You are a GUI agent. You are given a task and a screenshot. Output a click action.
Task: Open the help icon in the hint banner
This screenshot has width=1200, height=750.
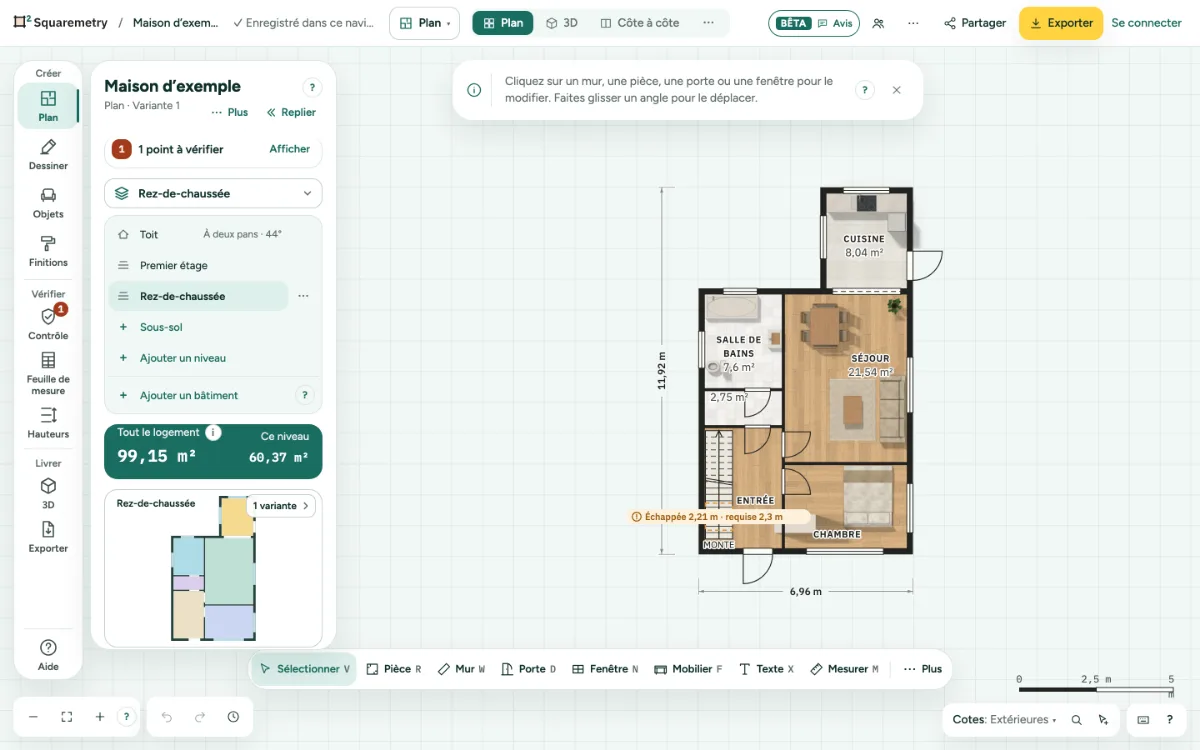coord(865,90)
